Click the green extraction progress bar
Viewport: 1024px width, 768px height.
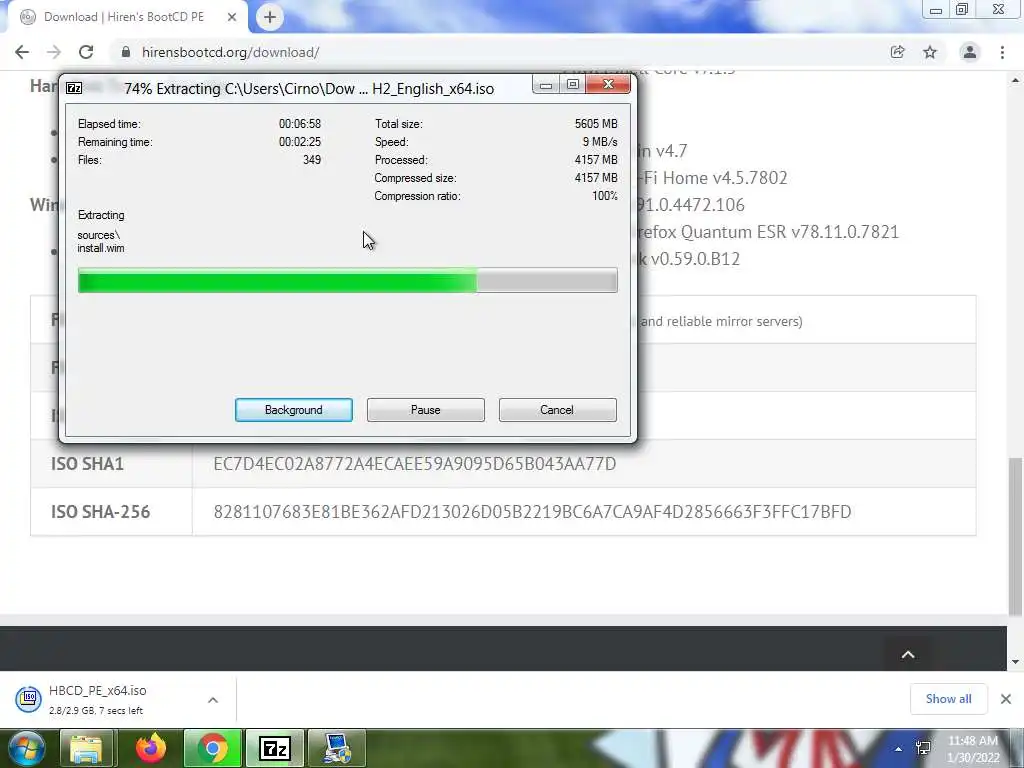[347, 280]
